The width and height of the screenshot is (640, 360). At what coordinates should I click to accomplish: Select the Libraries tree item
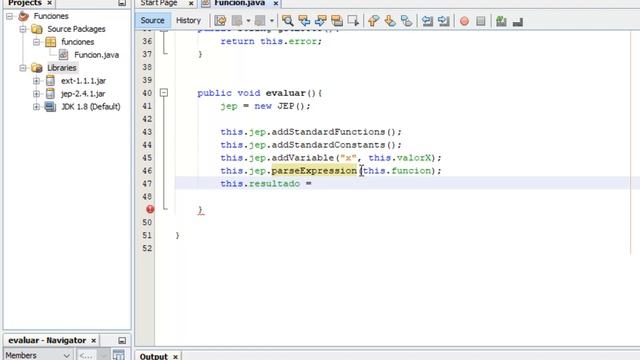(62, 68)
